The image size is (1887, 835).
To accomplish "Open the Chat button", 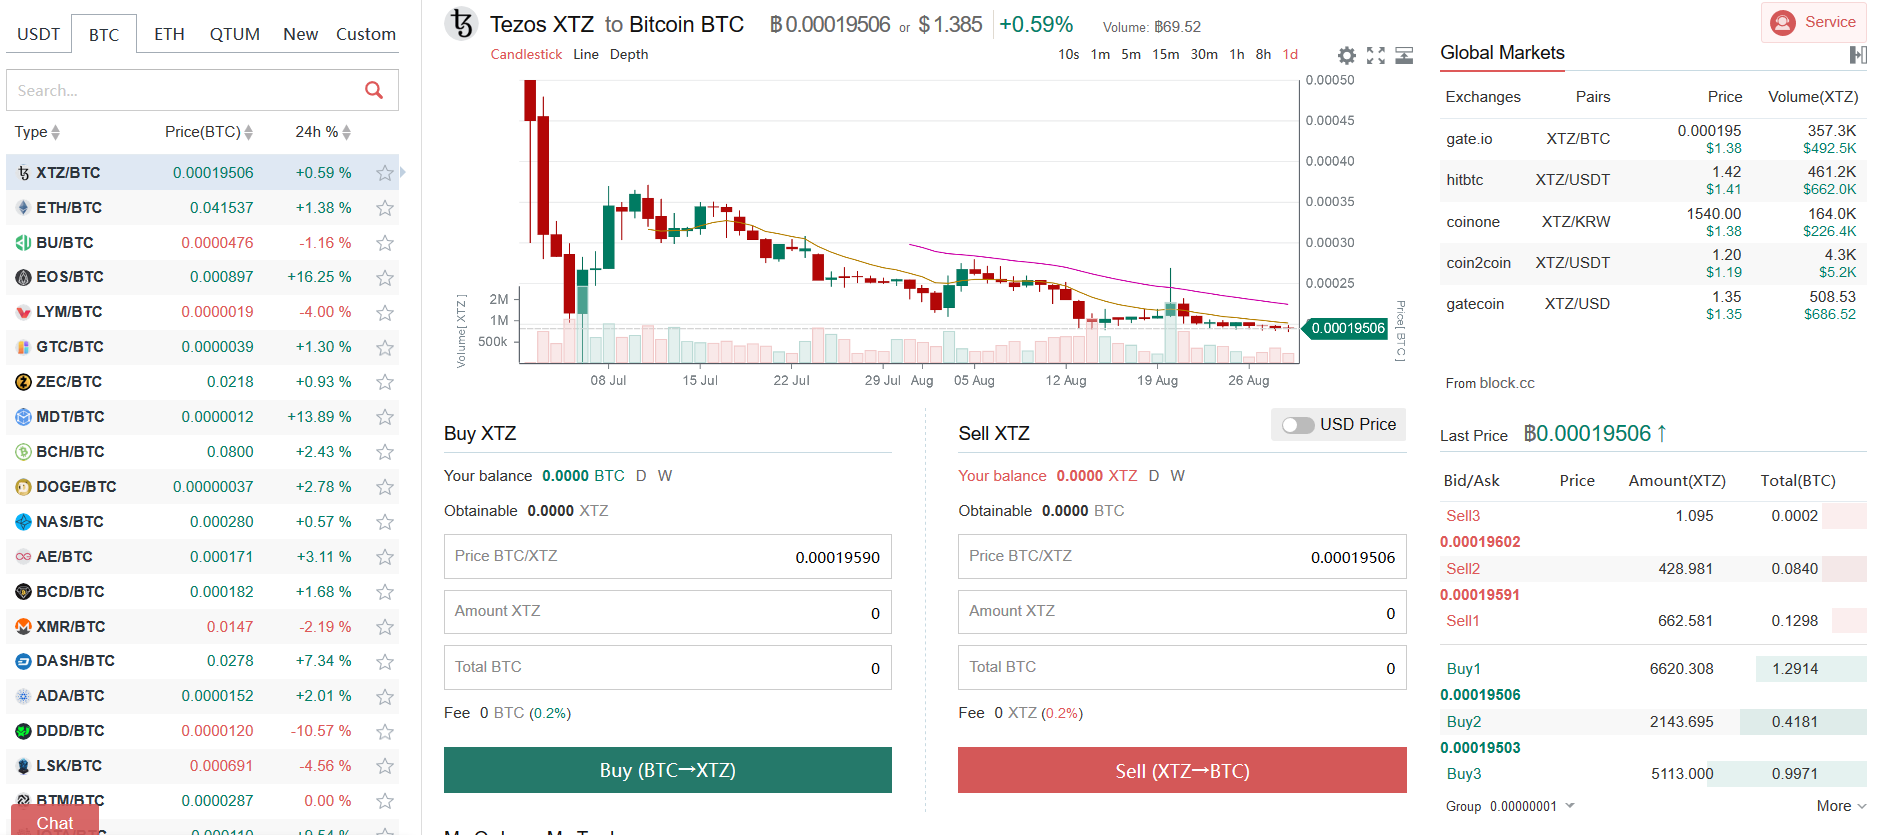I will click(55, 821).
